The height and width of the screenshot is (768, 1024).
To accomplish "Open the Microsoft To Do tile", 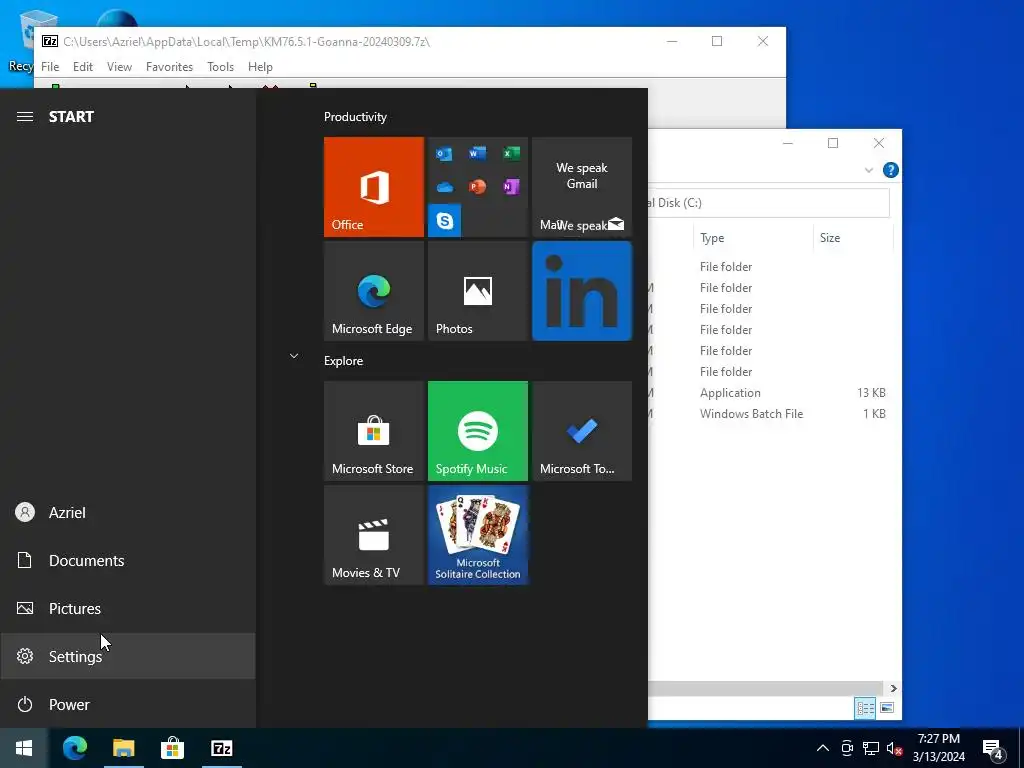I will click(582, 431).
